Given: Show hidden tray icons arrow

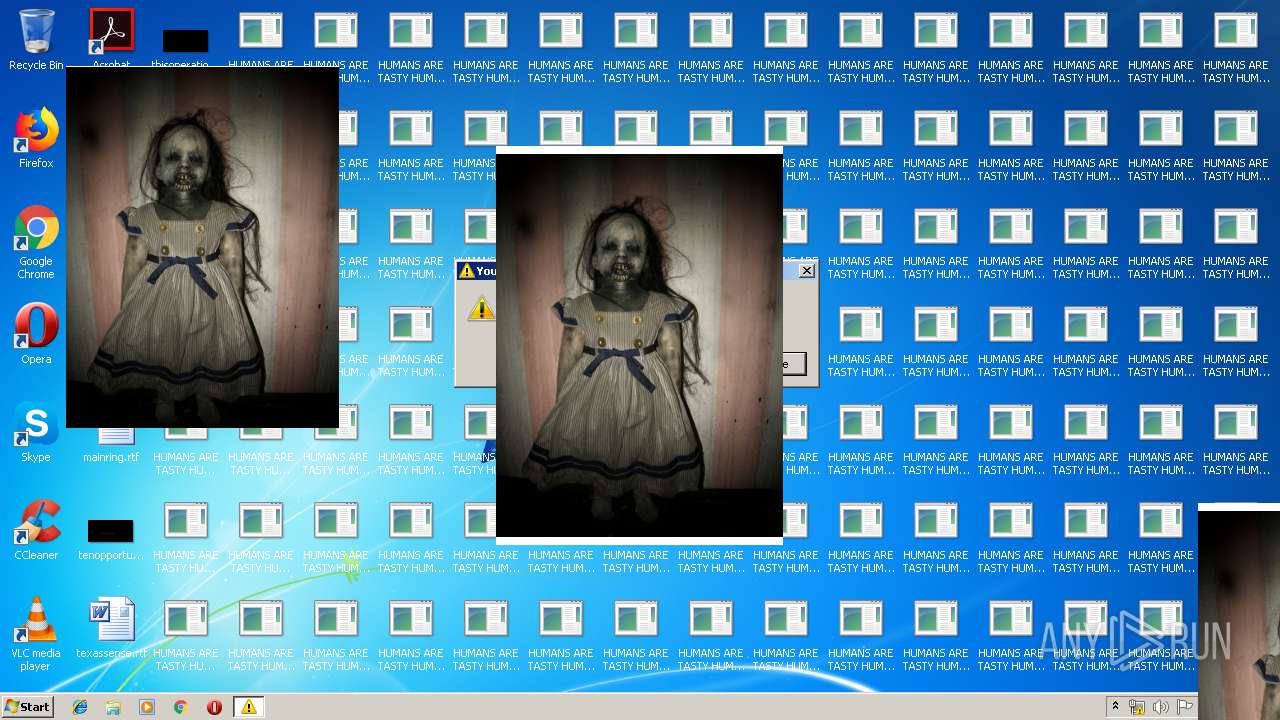Looking at the screenshot, I should tap(1115, 707).
